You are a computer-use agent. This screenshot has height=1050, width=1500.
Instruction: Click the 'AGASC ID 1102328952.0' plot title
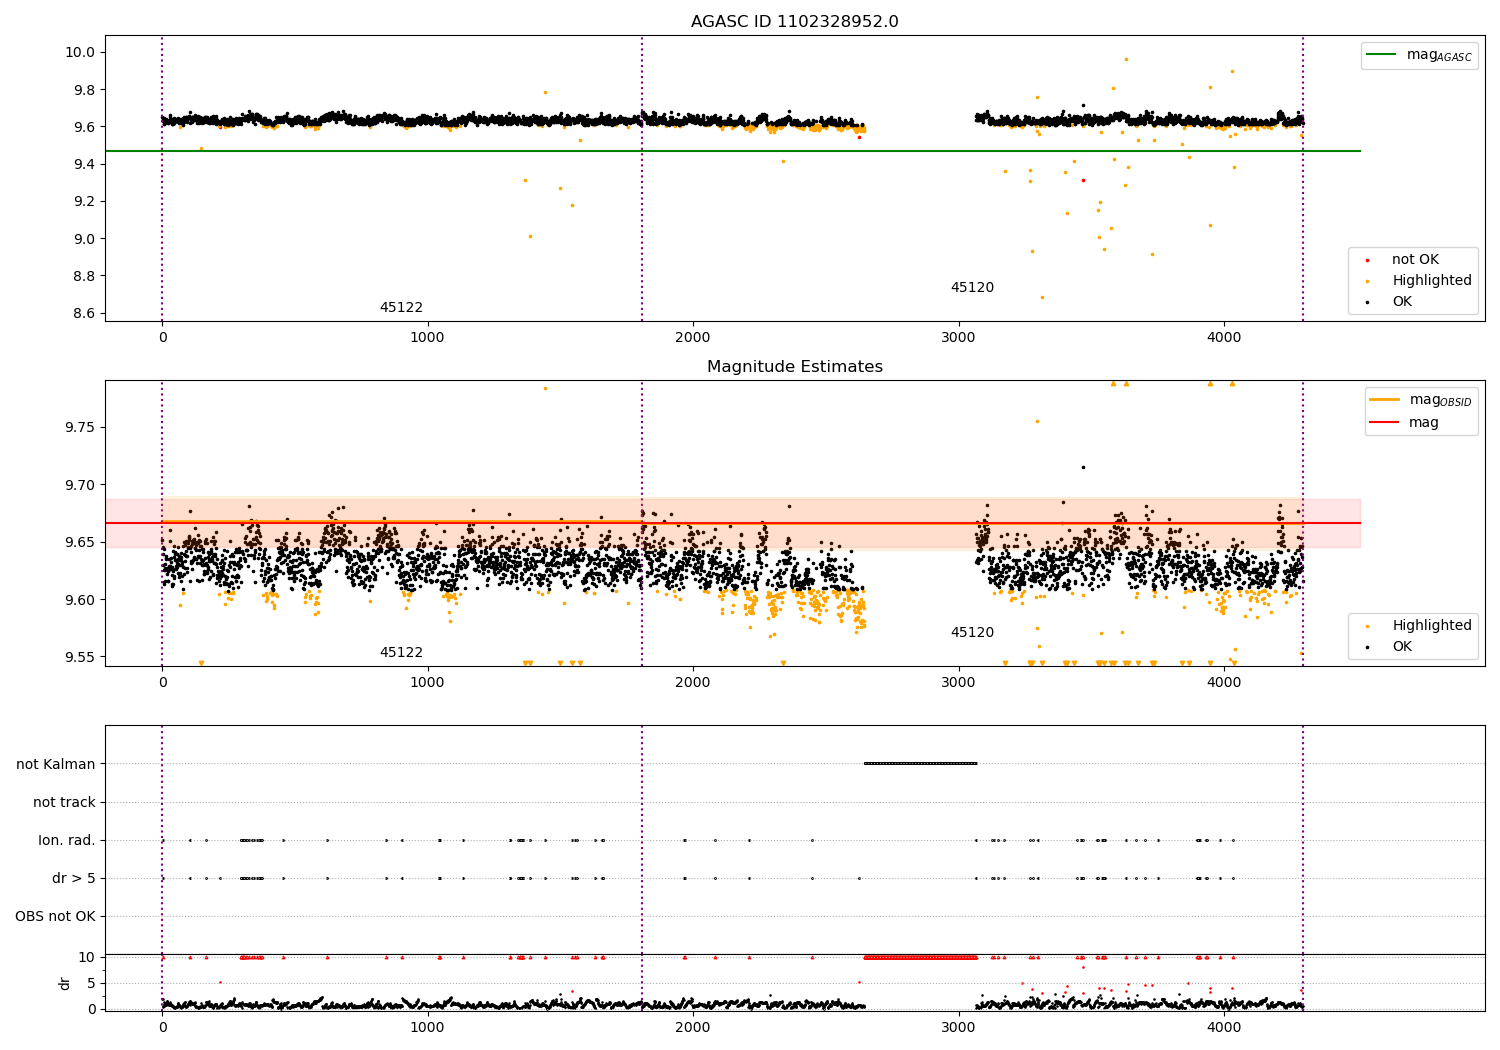pyautogui.click(x=794, y=22)
